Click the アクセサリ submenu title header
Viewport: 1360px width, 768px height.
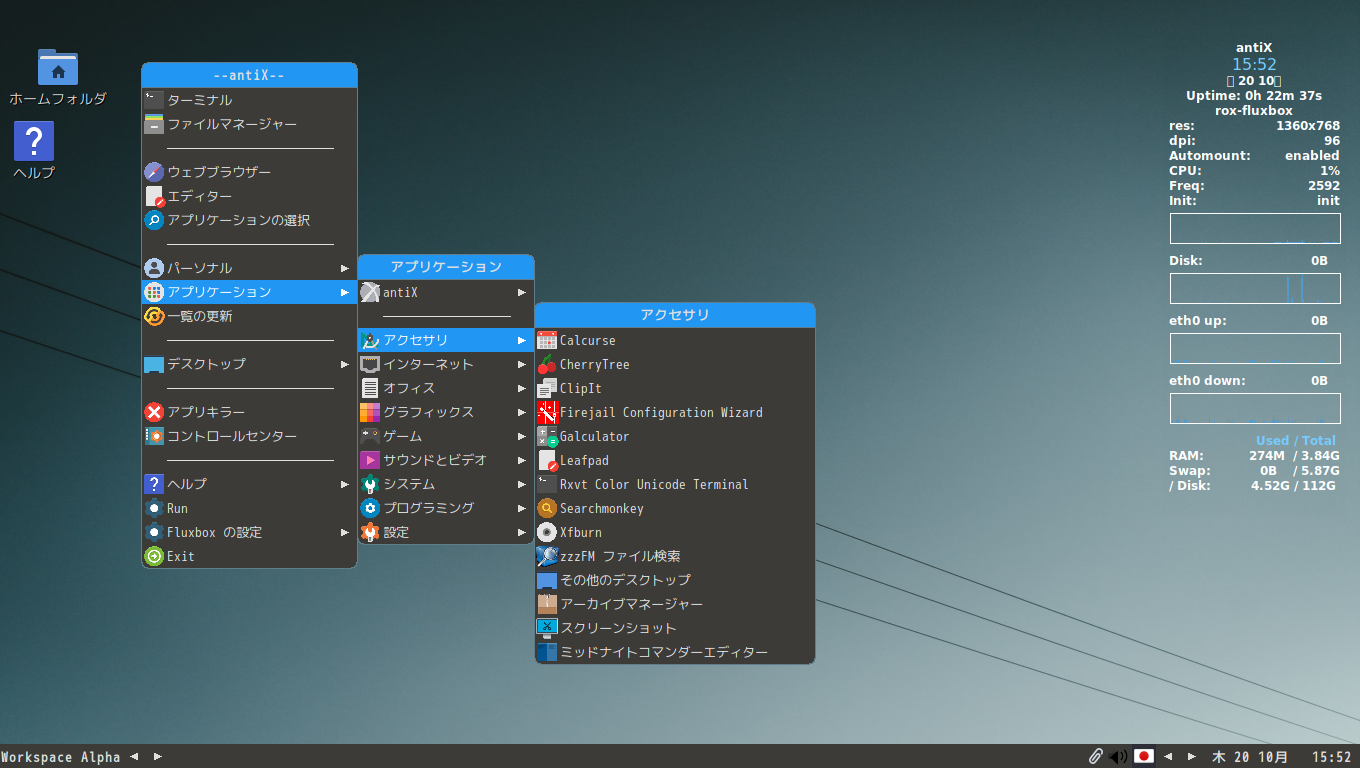(x=675, y=315)
